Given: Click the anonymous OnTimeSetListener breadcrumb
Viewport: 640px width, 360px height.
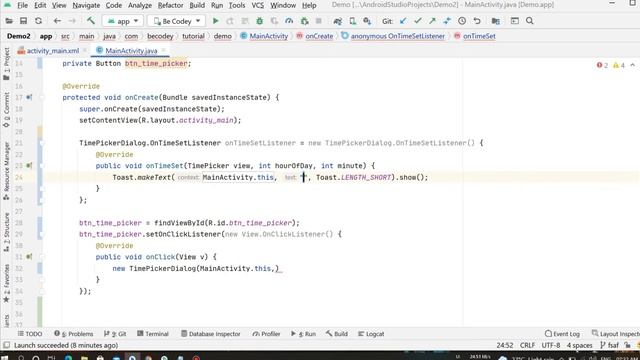Looking at the screenshot, I should click(398, 36).
